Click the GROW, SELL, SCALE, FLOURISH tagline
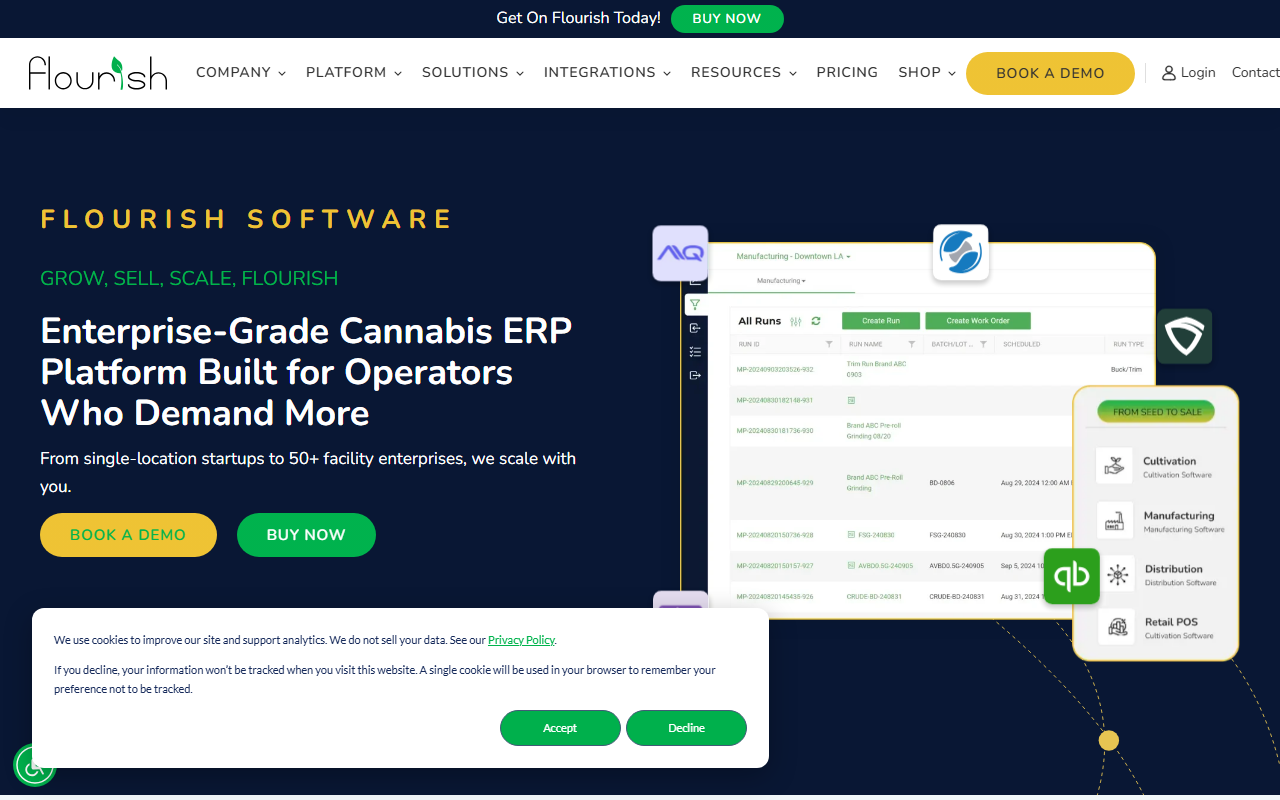 (189, 278)
